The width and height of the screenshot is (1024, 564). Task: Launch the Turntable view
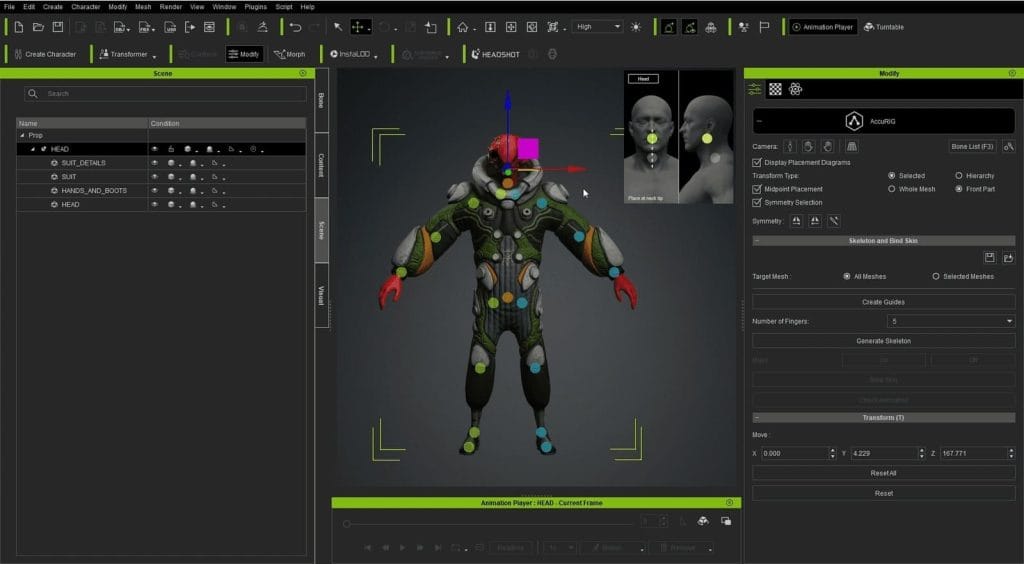point(883,27)
